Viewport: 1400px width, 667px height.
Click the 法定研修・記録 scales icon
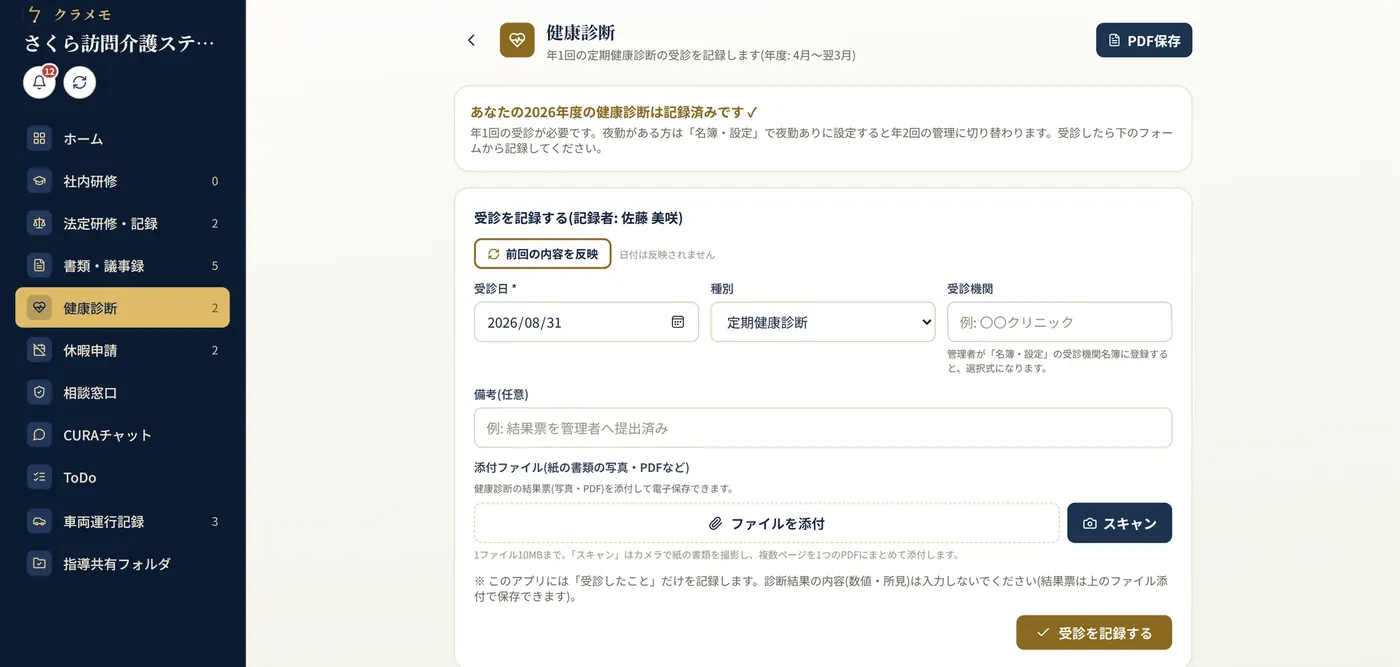(x=39, y=223)
